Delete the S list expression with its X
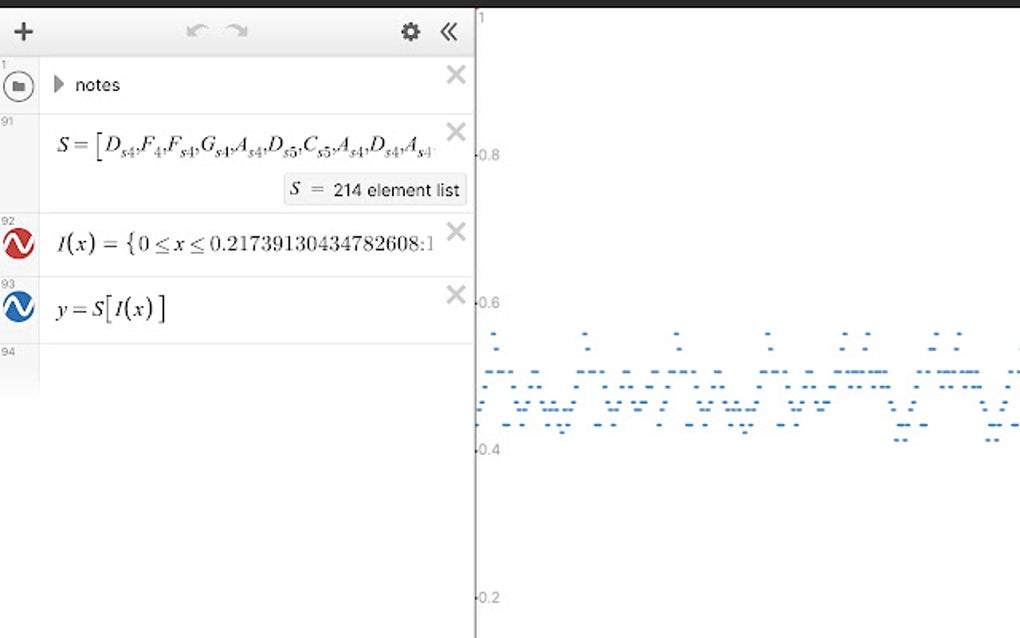This screenshot has height=638, width=1020. (456, 132)
